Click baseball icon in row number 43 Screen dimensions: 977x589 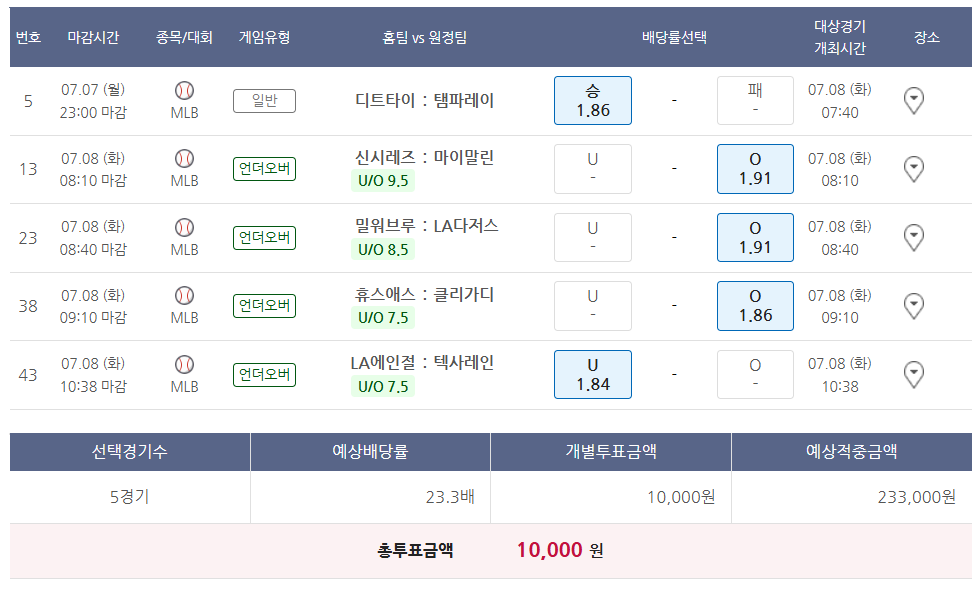(184, 364)
